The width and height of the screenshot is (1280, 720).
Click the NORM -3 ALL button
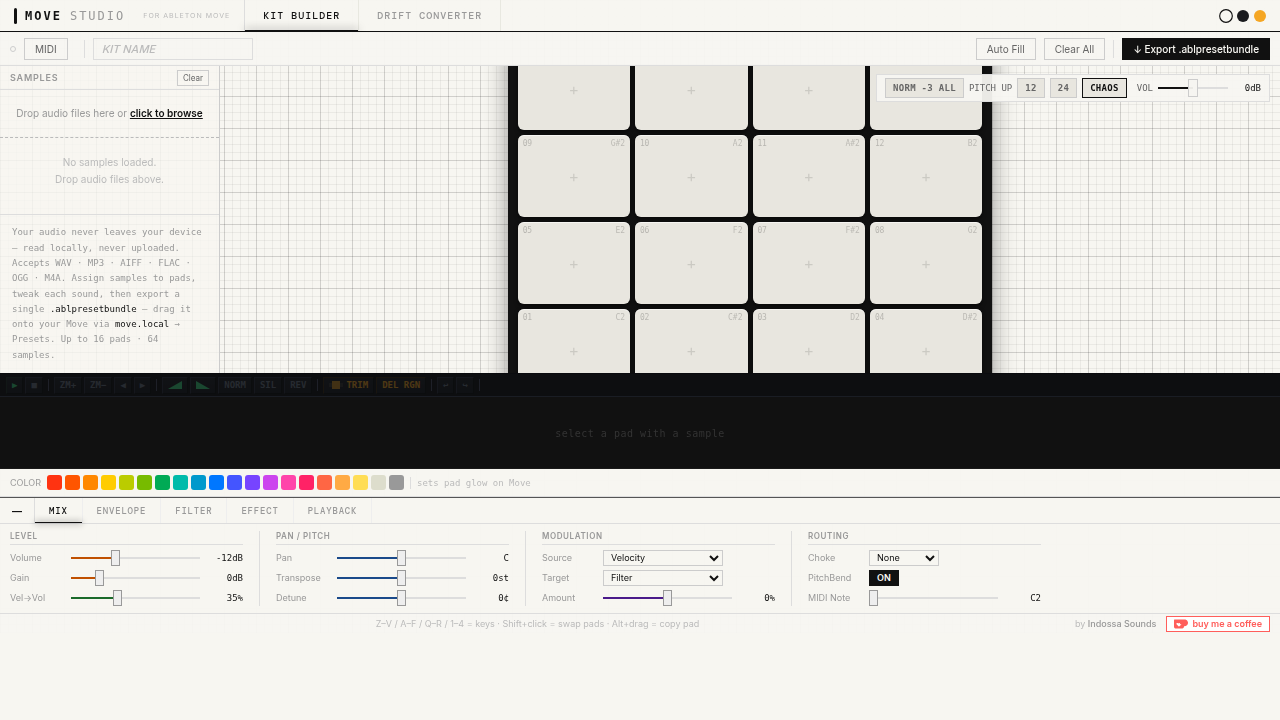(x=924, y=88)
